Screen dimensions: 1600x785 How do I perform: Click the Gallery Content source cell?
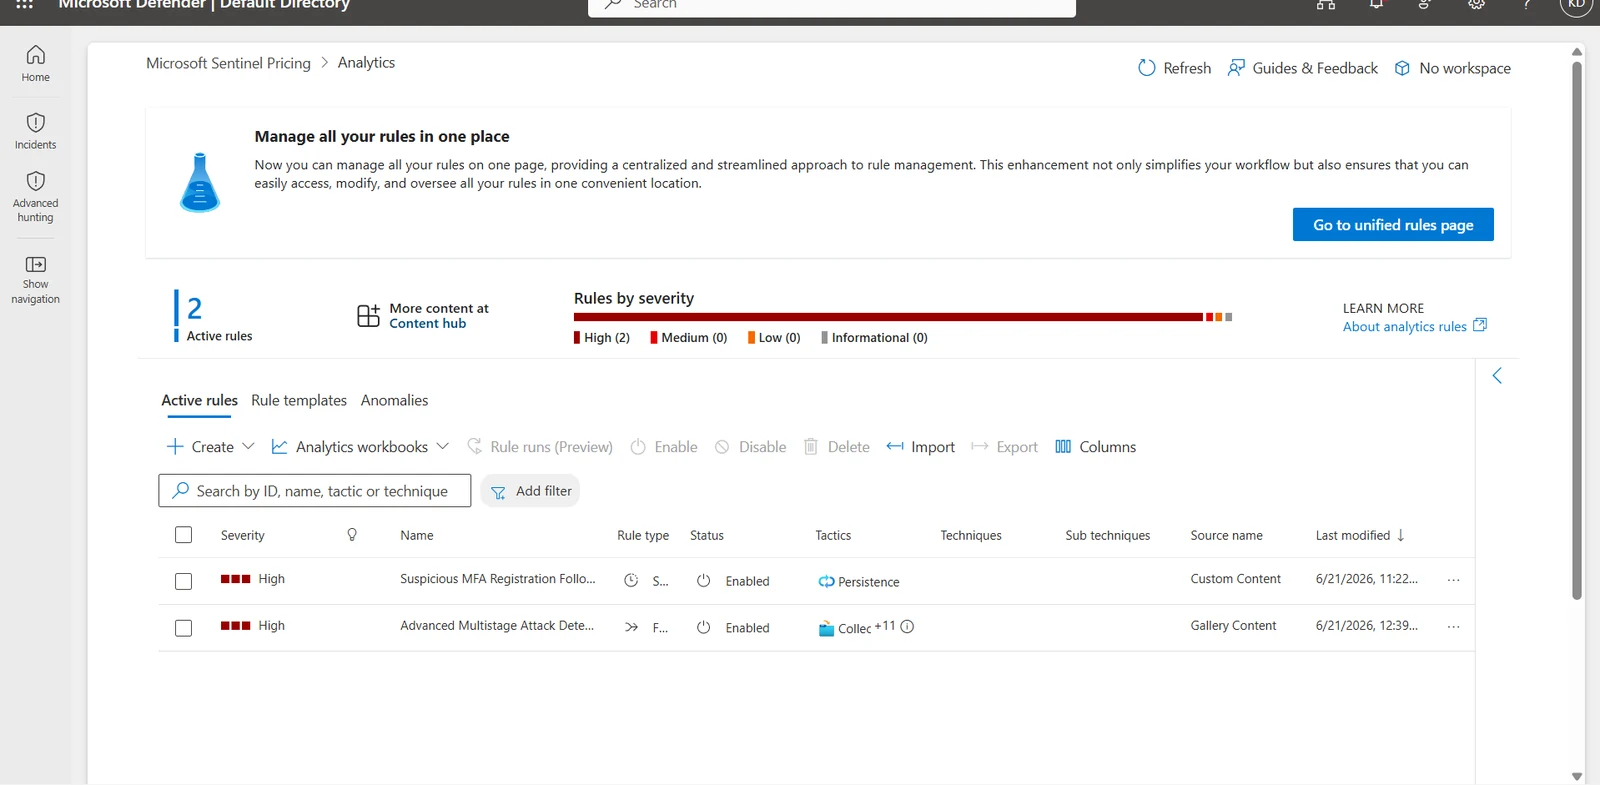(1233, 626)
